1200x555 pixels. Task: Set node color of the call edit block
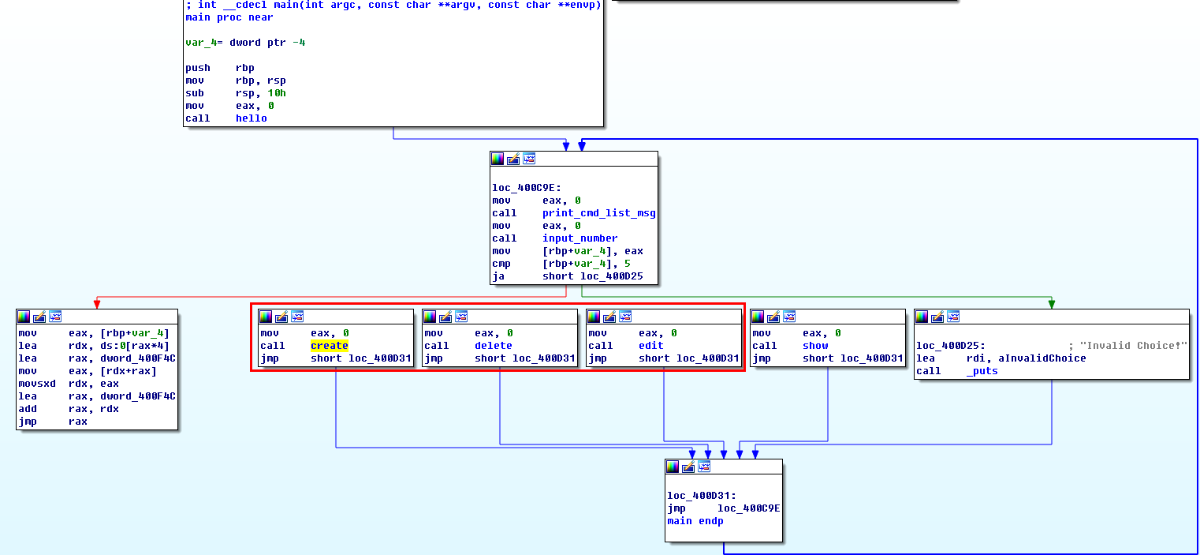point(594,316)
